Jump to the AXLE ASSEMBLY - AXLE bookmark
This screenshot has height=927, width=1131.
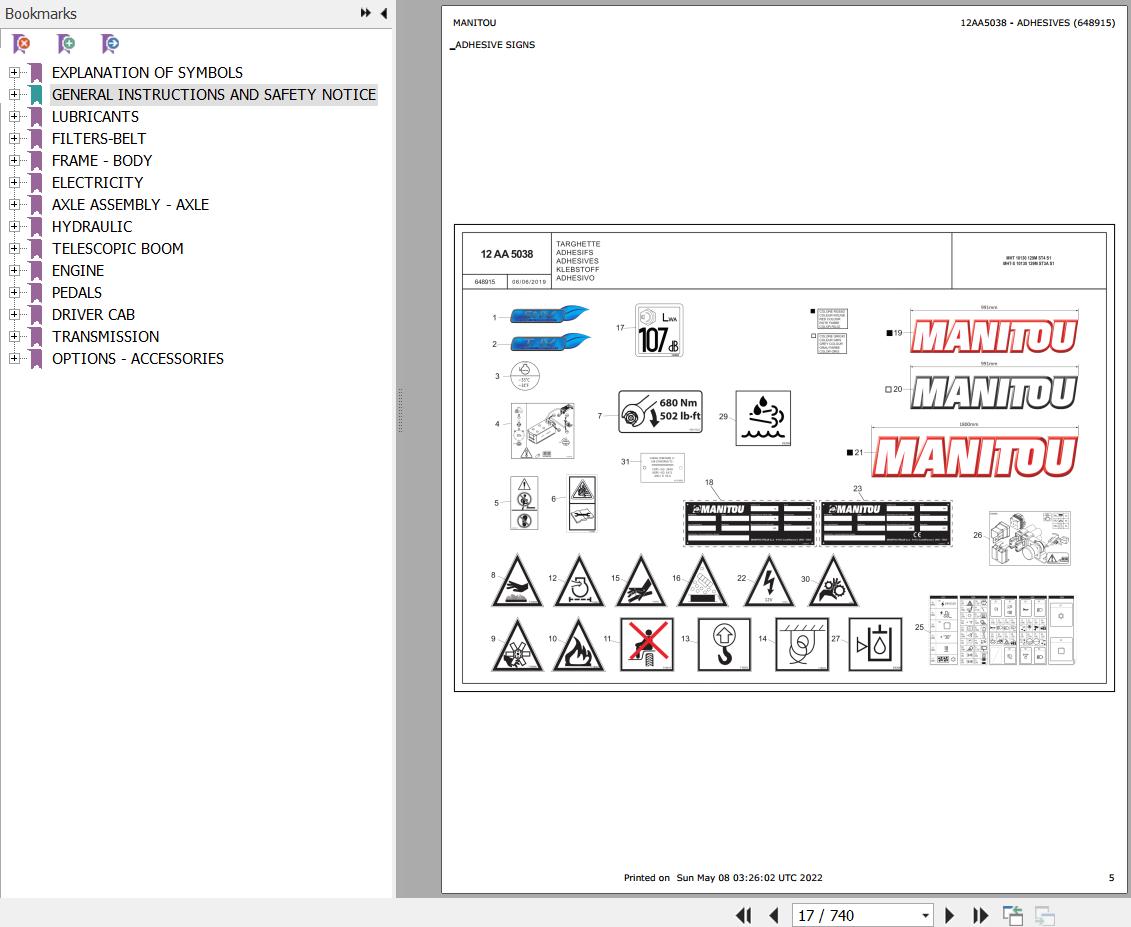[x=131, y=205]
